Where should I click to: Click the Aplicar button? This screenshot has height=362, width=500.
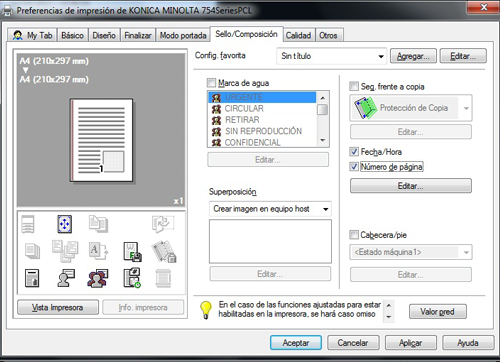(411, 343)
